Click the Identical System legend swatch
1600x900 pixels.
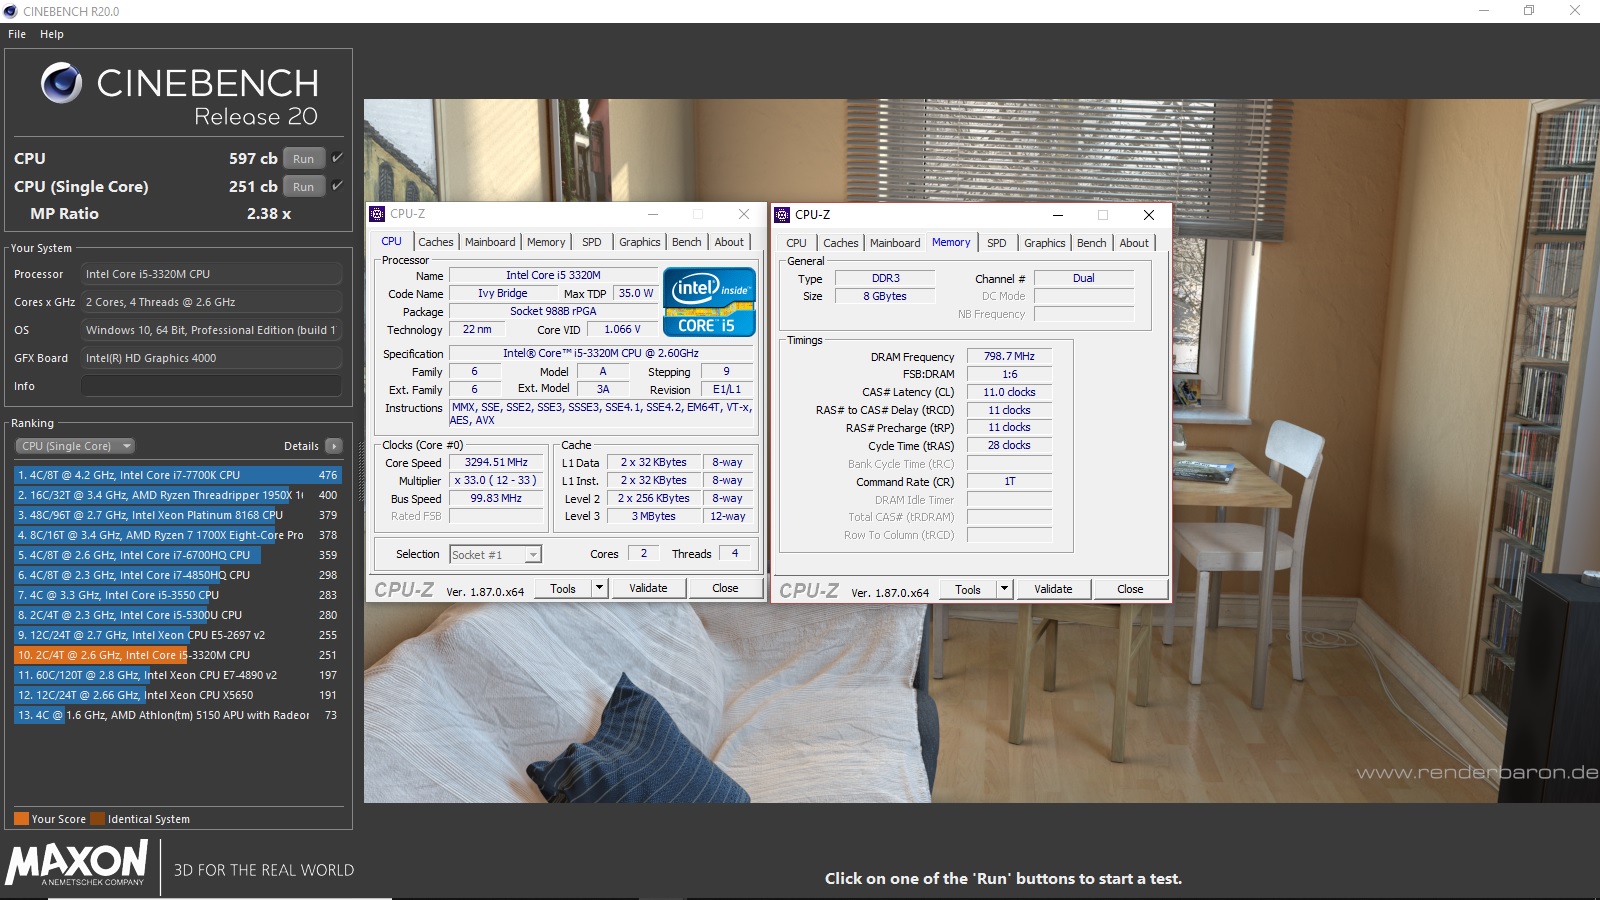coord(97,819)
